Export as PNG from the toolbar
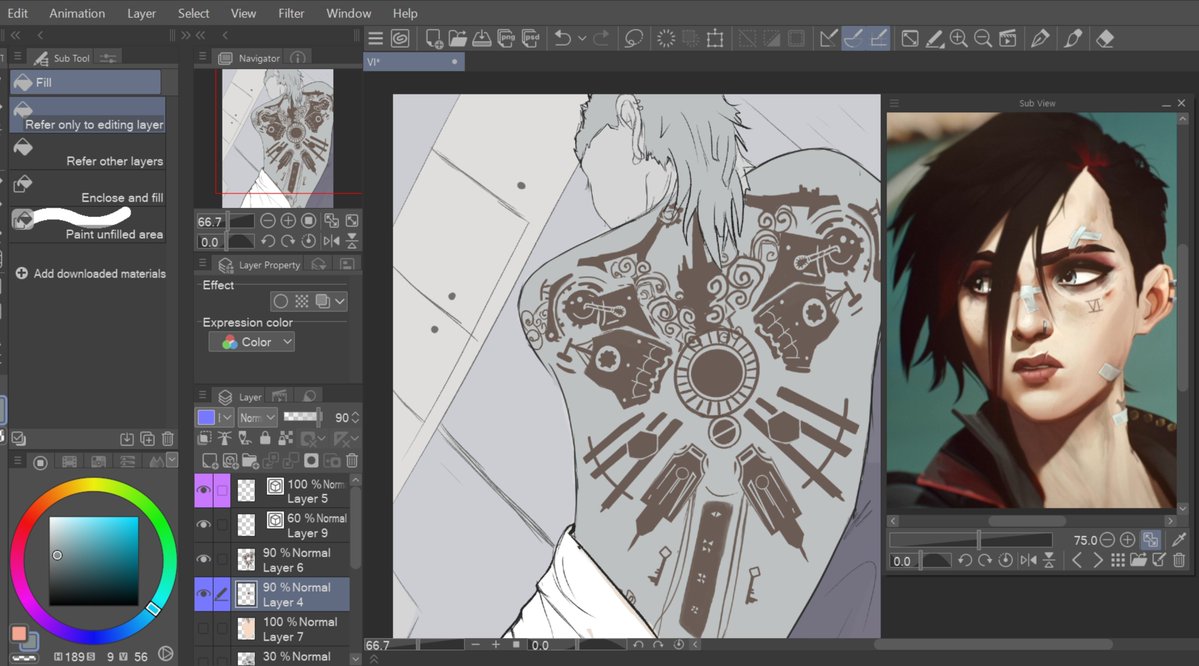The height and width of the screenshot is (666, 1199). click(x=506, y=38)
